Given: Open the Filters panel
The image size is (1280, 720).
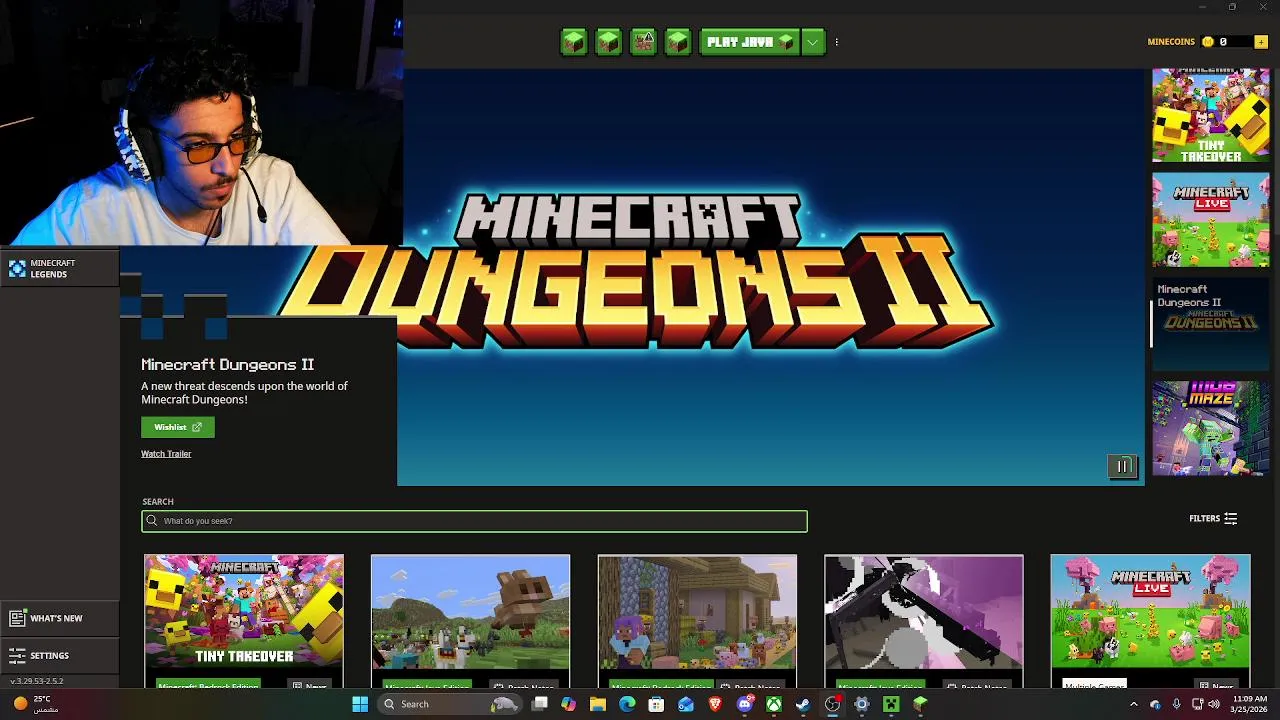Looking at the screenshot, I should [1213, 518].
